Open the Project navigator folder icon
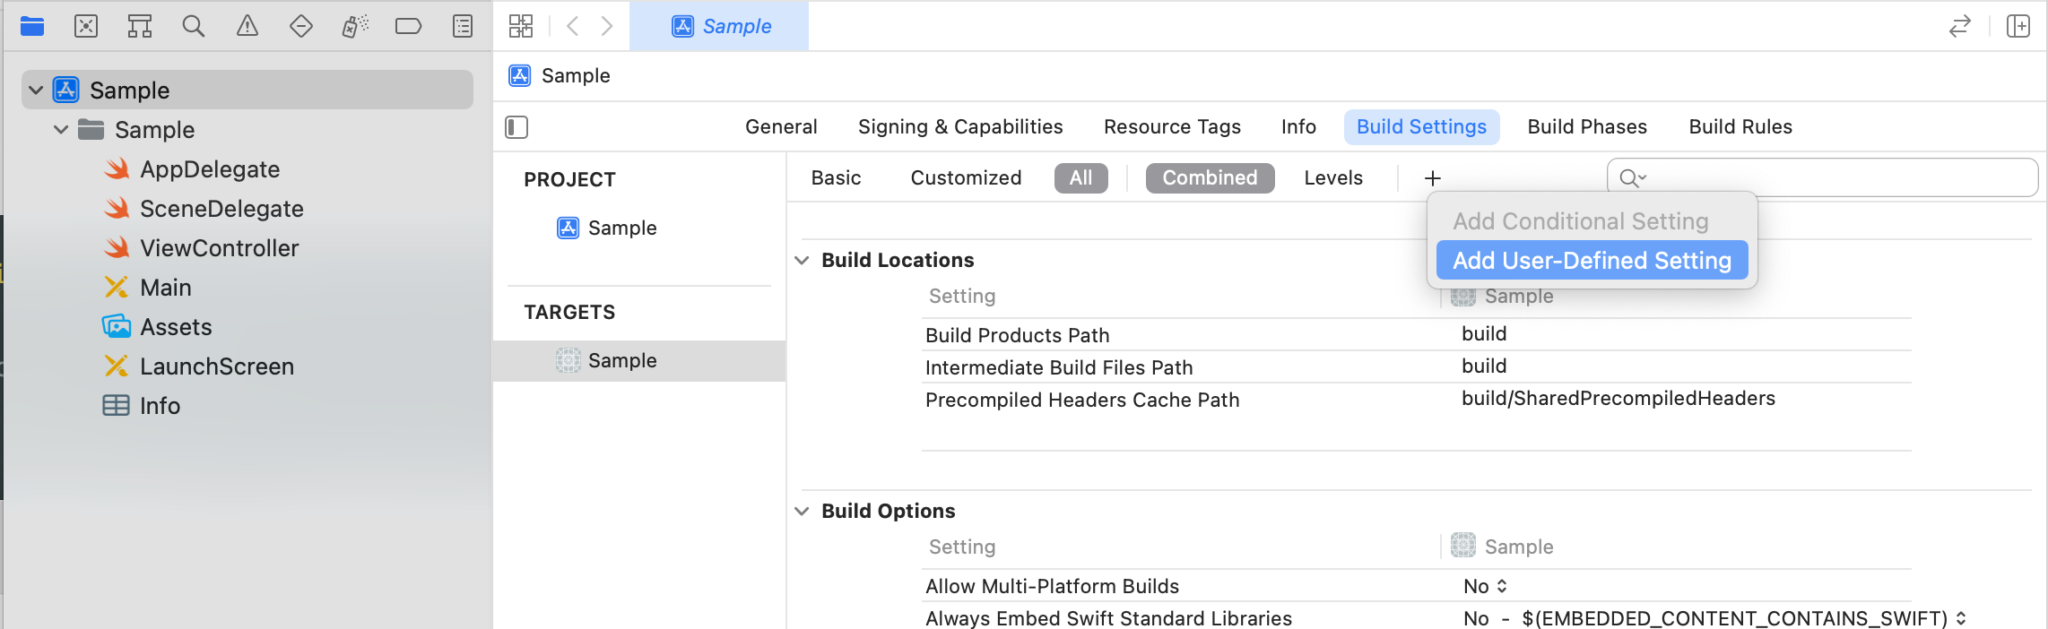 click(x=31, y=26)
